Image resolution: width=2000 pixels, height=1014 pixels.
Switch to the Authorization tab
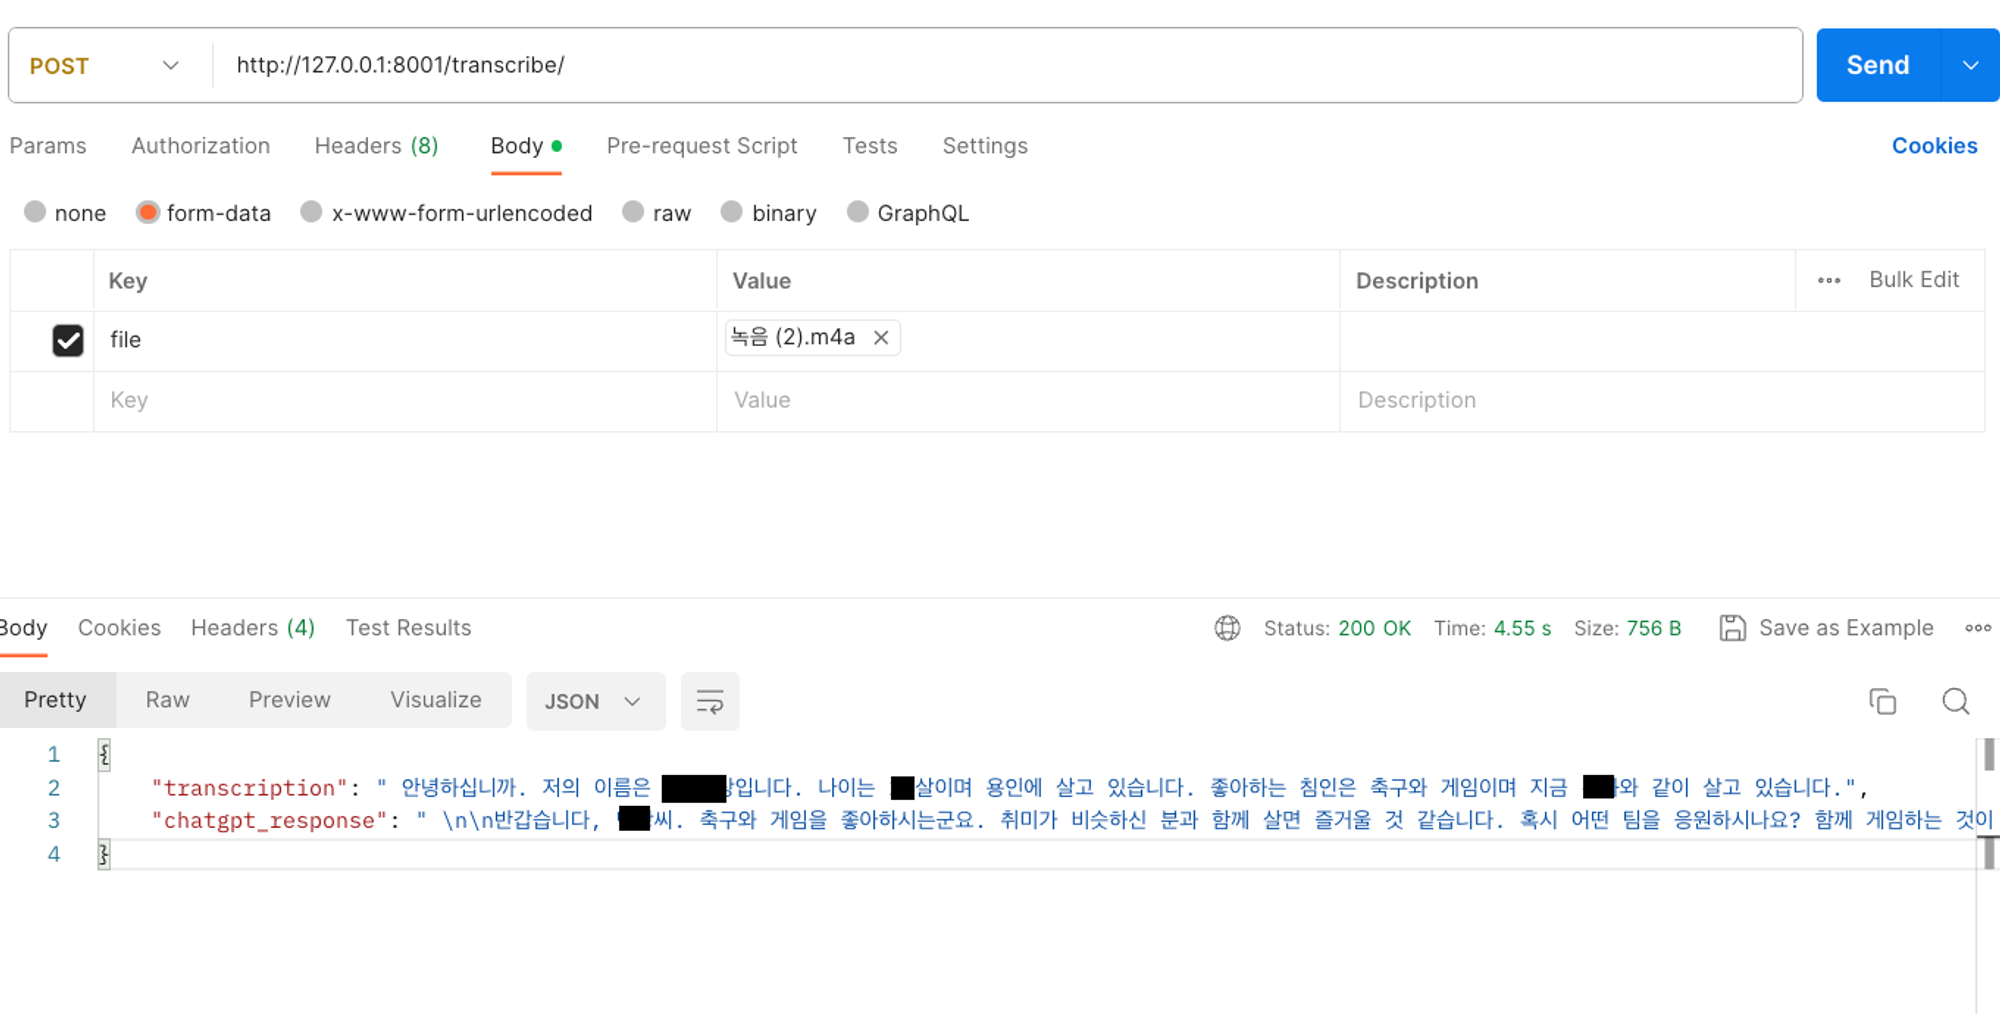201,146
